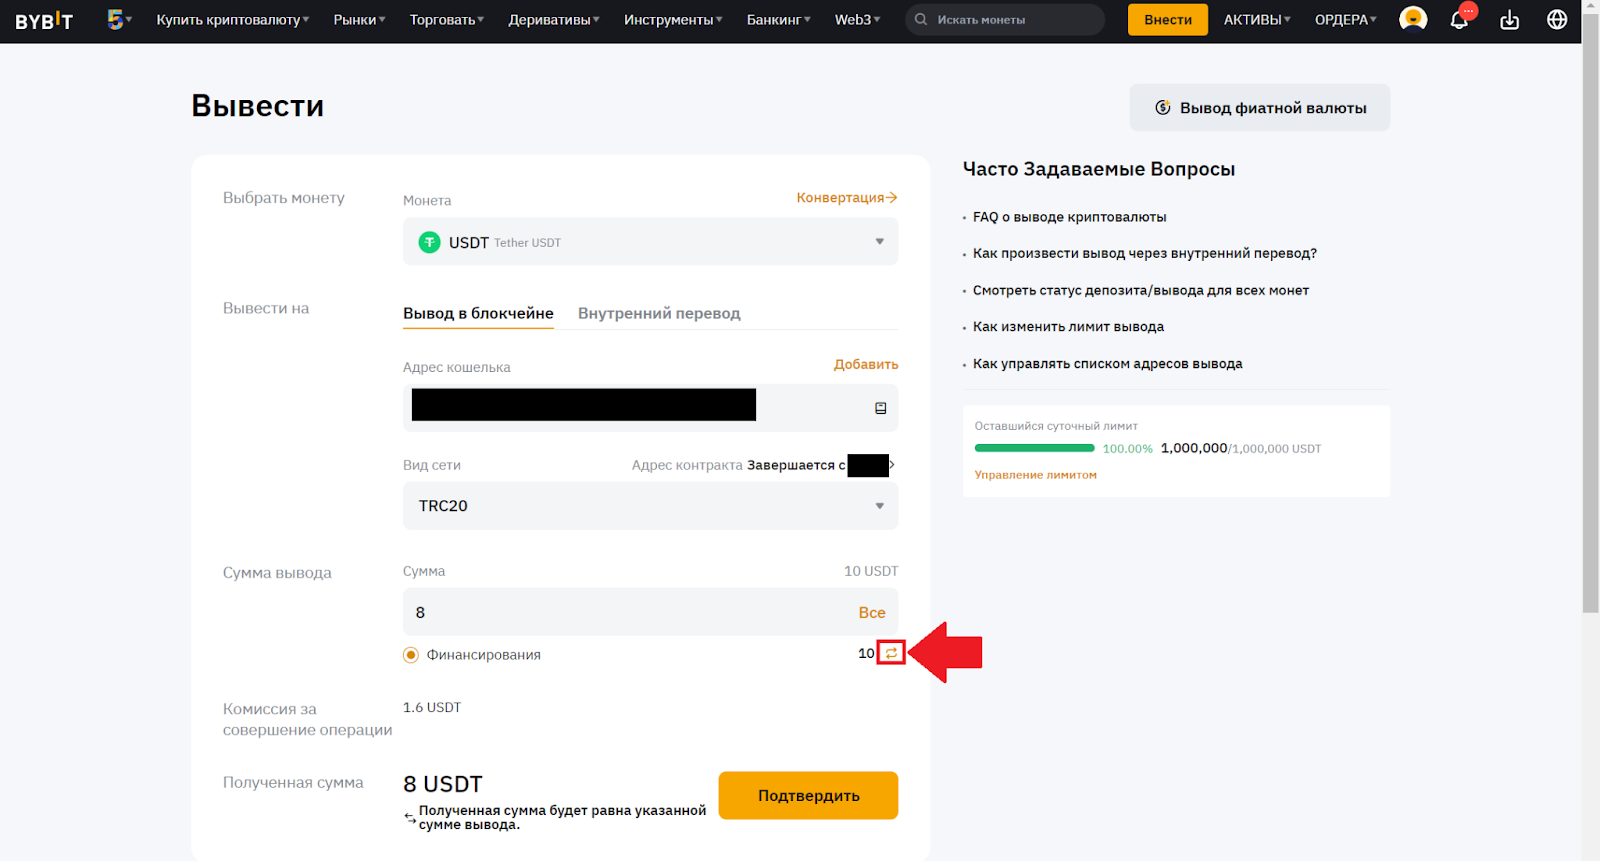The width and height of the screenshot is (1600, 862).
Task: Click Вывод фиатной валюты button
Action: coord(1260,107)
